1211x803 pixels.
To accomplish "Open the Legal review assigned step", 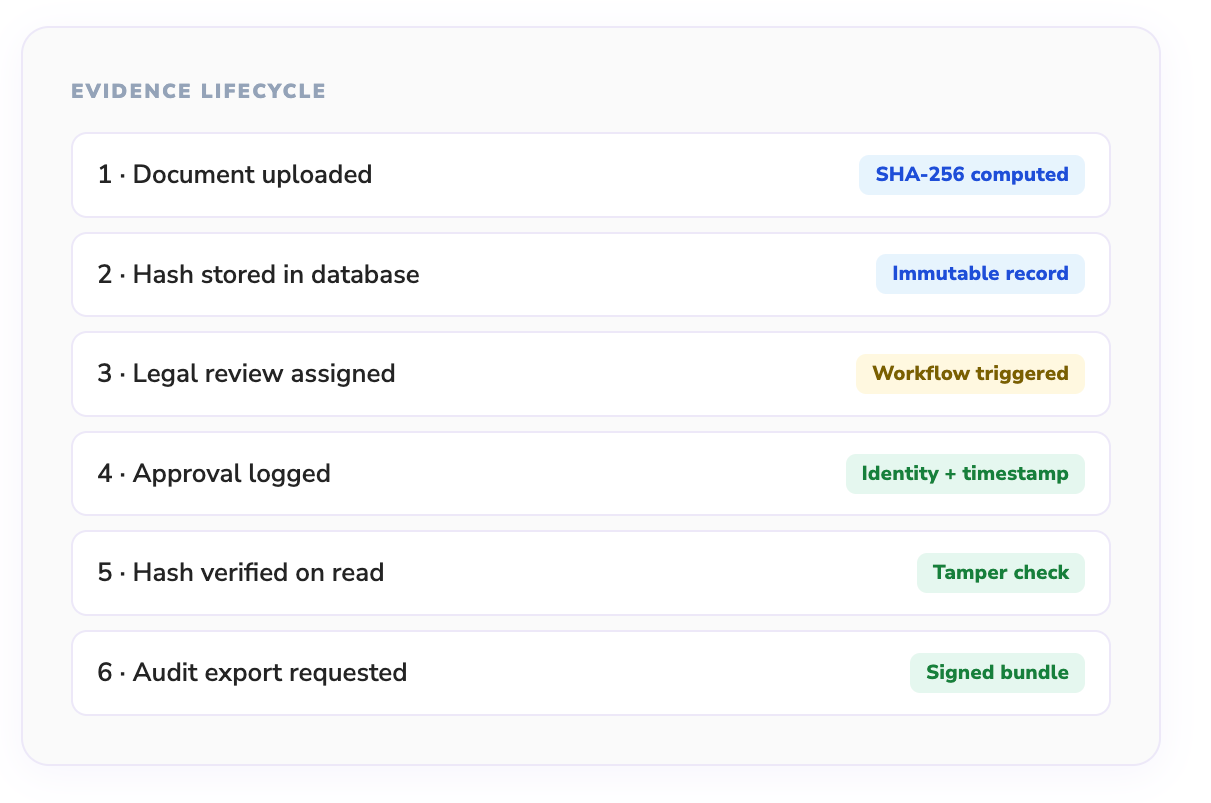I will (264, 374).
